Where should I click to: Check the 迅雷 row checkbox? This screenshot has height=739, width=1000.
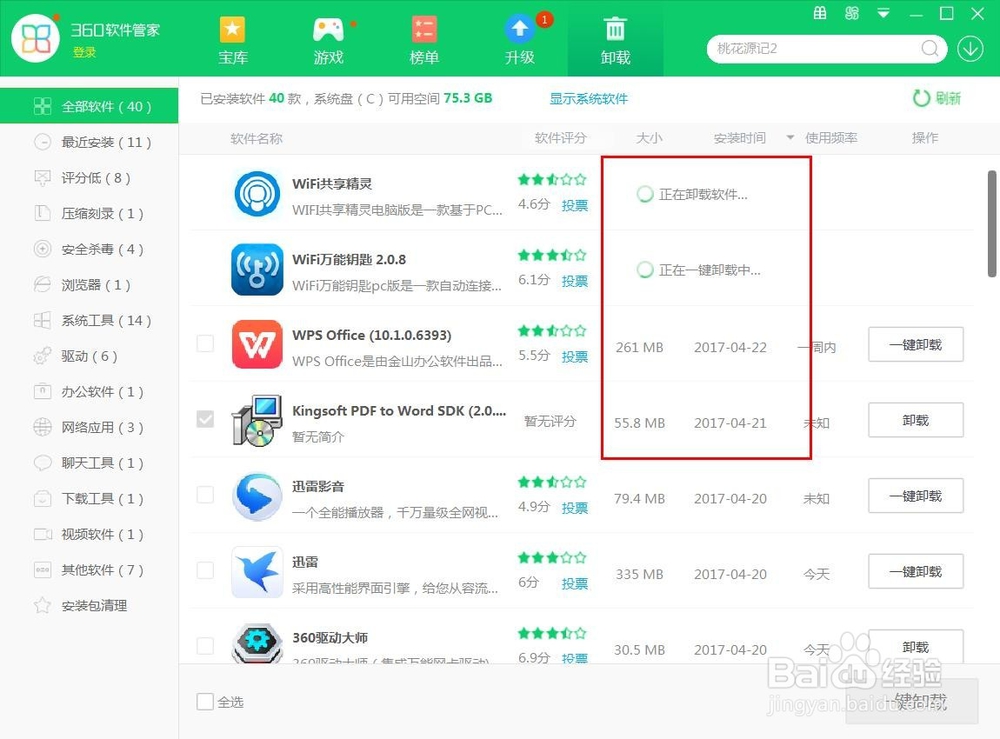pos(205,570)
